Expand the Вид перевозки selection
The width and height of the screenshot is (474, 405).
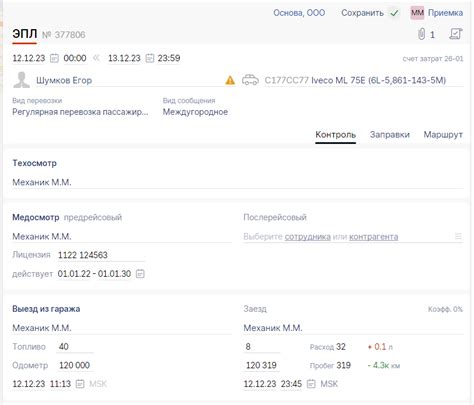click(80, 112)
